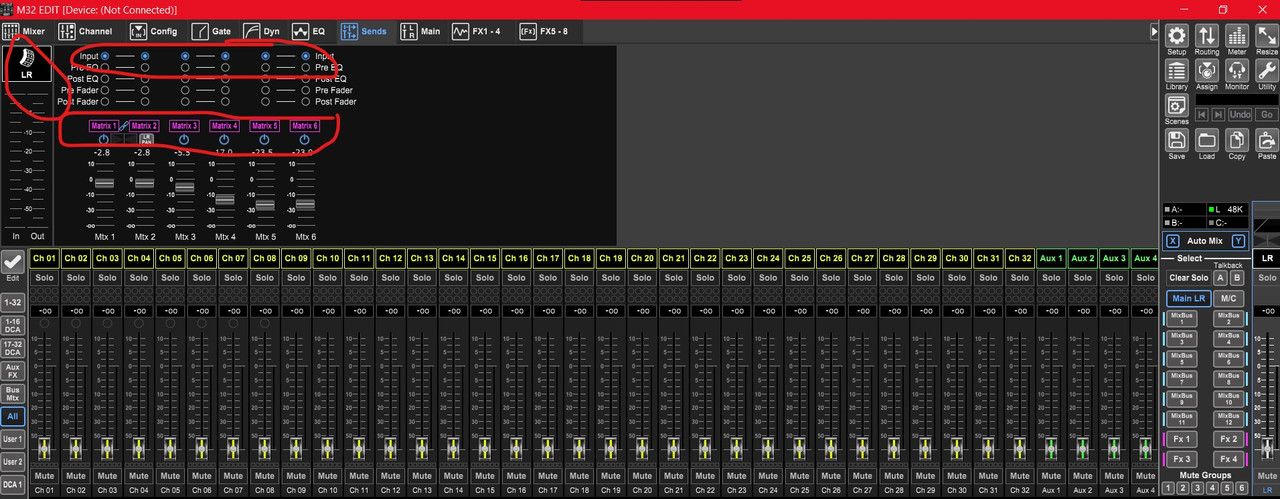Solo channel Ch 01
The width and height of the screenshot is (1280, 499).
coord(44,277)
